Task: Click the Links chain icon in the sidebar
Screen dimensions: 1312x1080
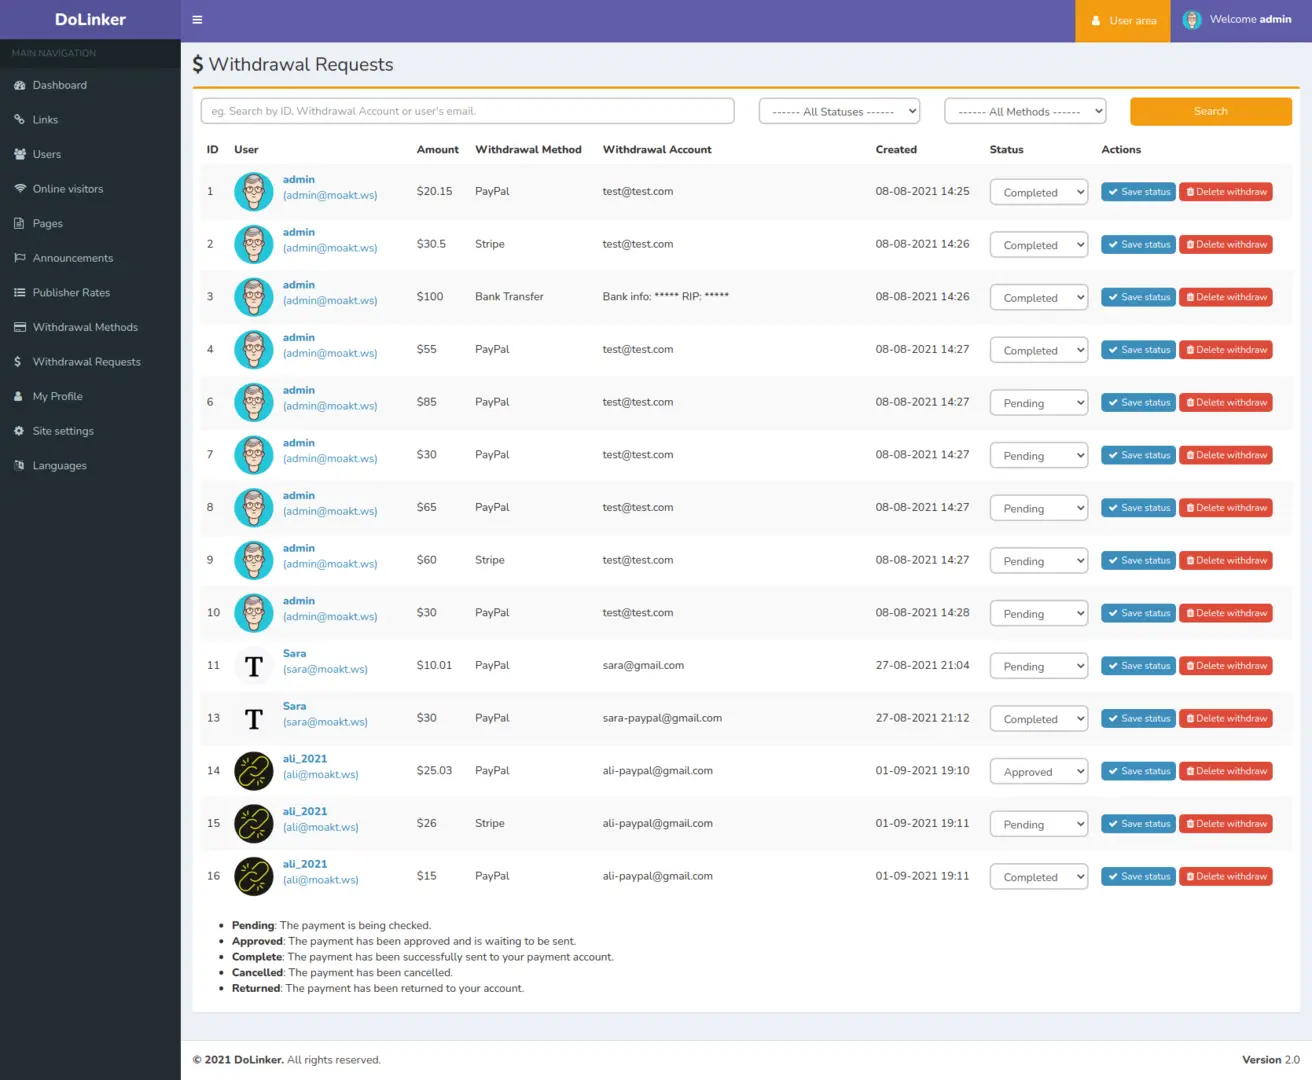Action: (x=19, y=120)
